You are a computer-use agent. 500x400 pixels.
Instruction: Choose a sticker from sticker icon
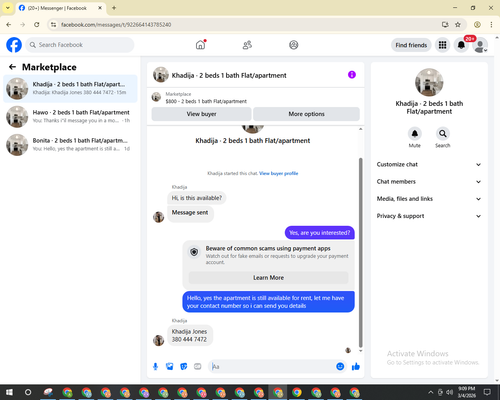tap(184, 367)
